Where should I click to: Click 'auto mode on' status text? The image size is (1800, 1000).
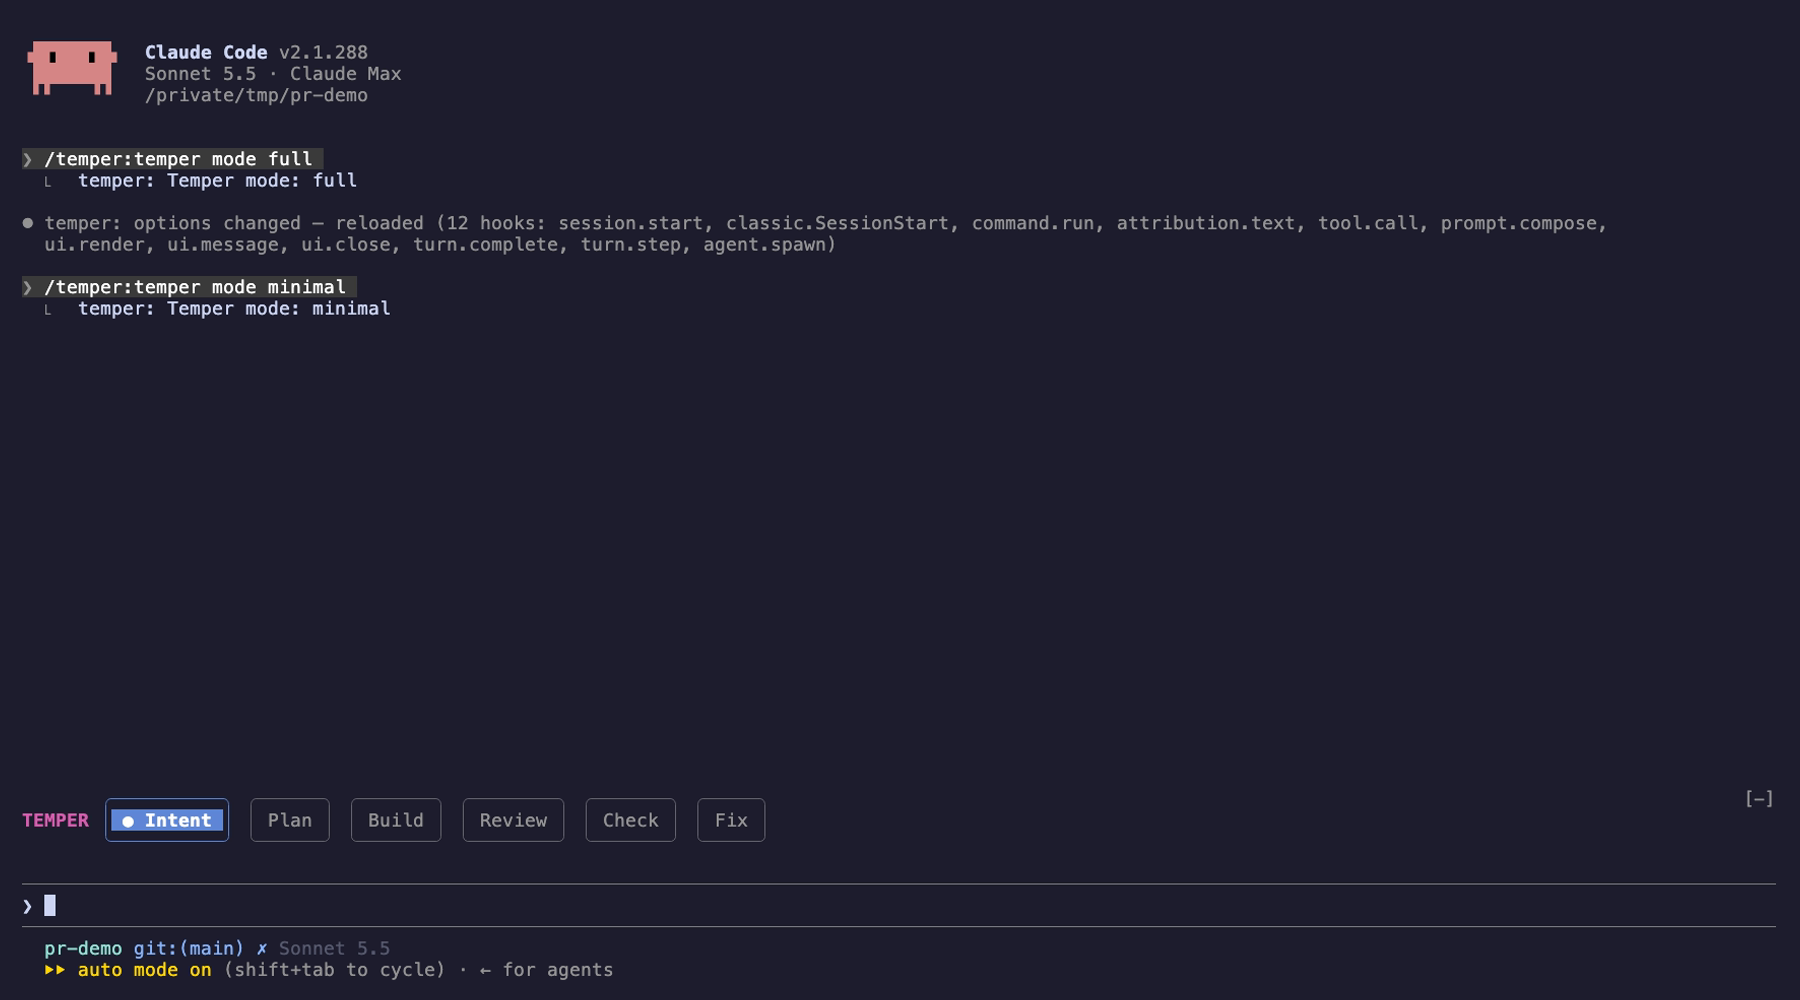point(145,970)
